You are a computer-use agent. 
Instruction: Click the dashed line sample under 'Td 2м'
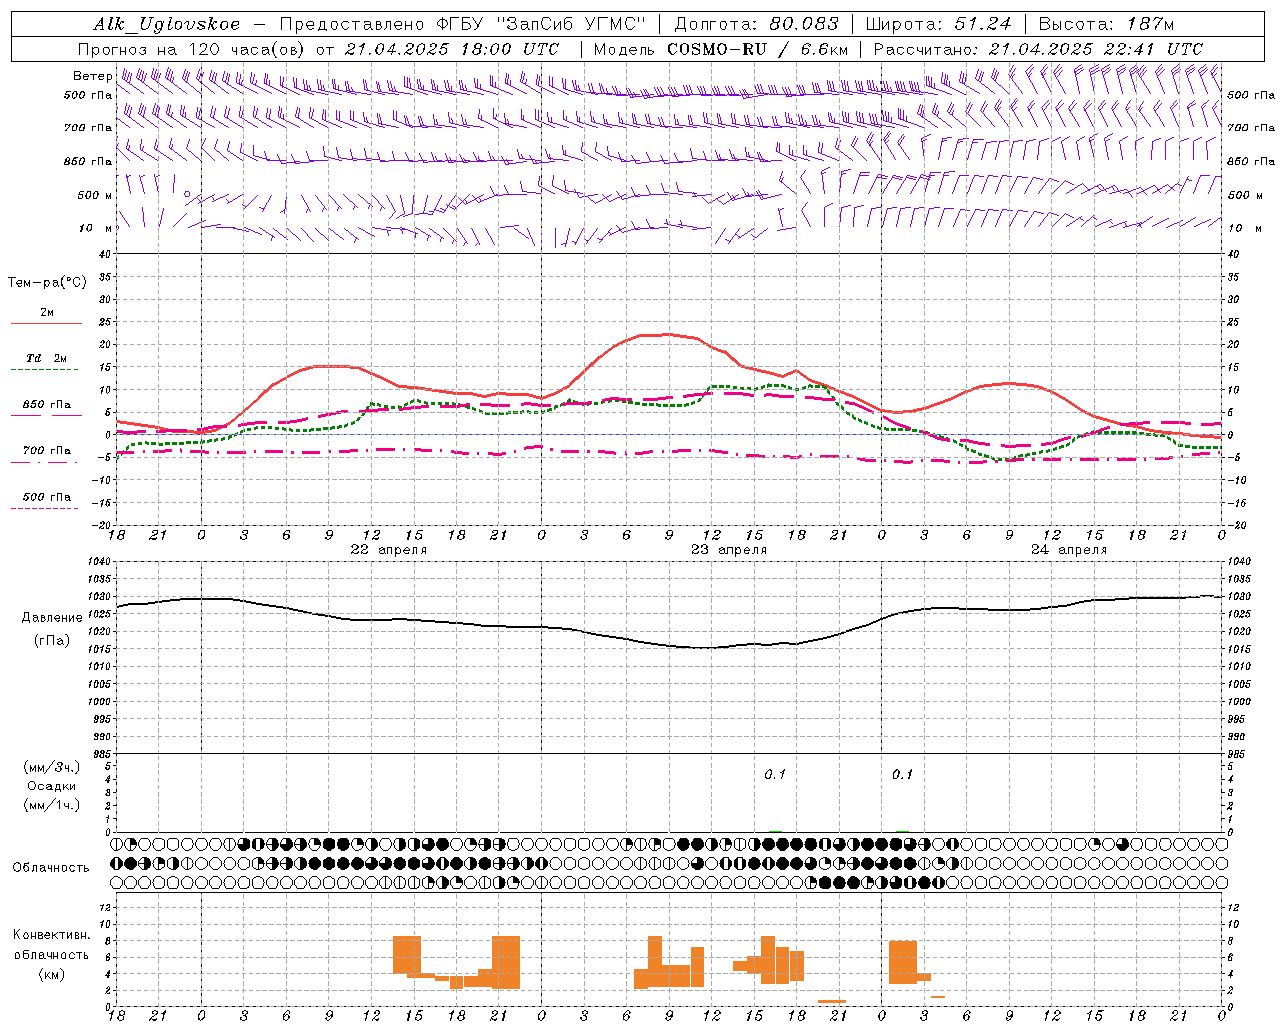click(45, 370)
